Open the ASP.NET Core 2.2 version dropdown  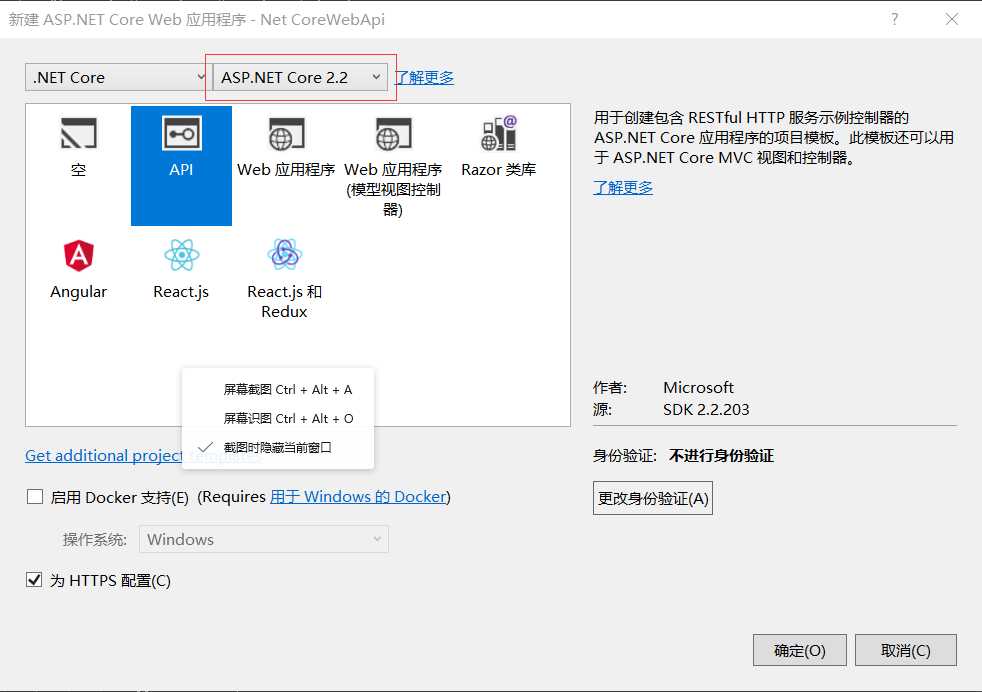click(x=301, y=77)
